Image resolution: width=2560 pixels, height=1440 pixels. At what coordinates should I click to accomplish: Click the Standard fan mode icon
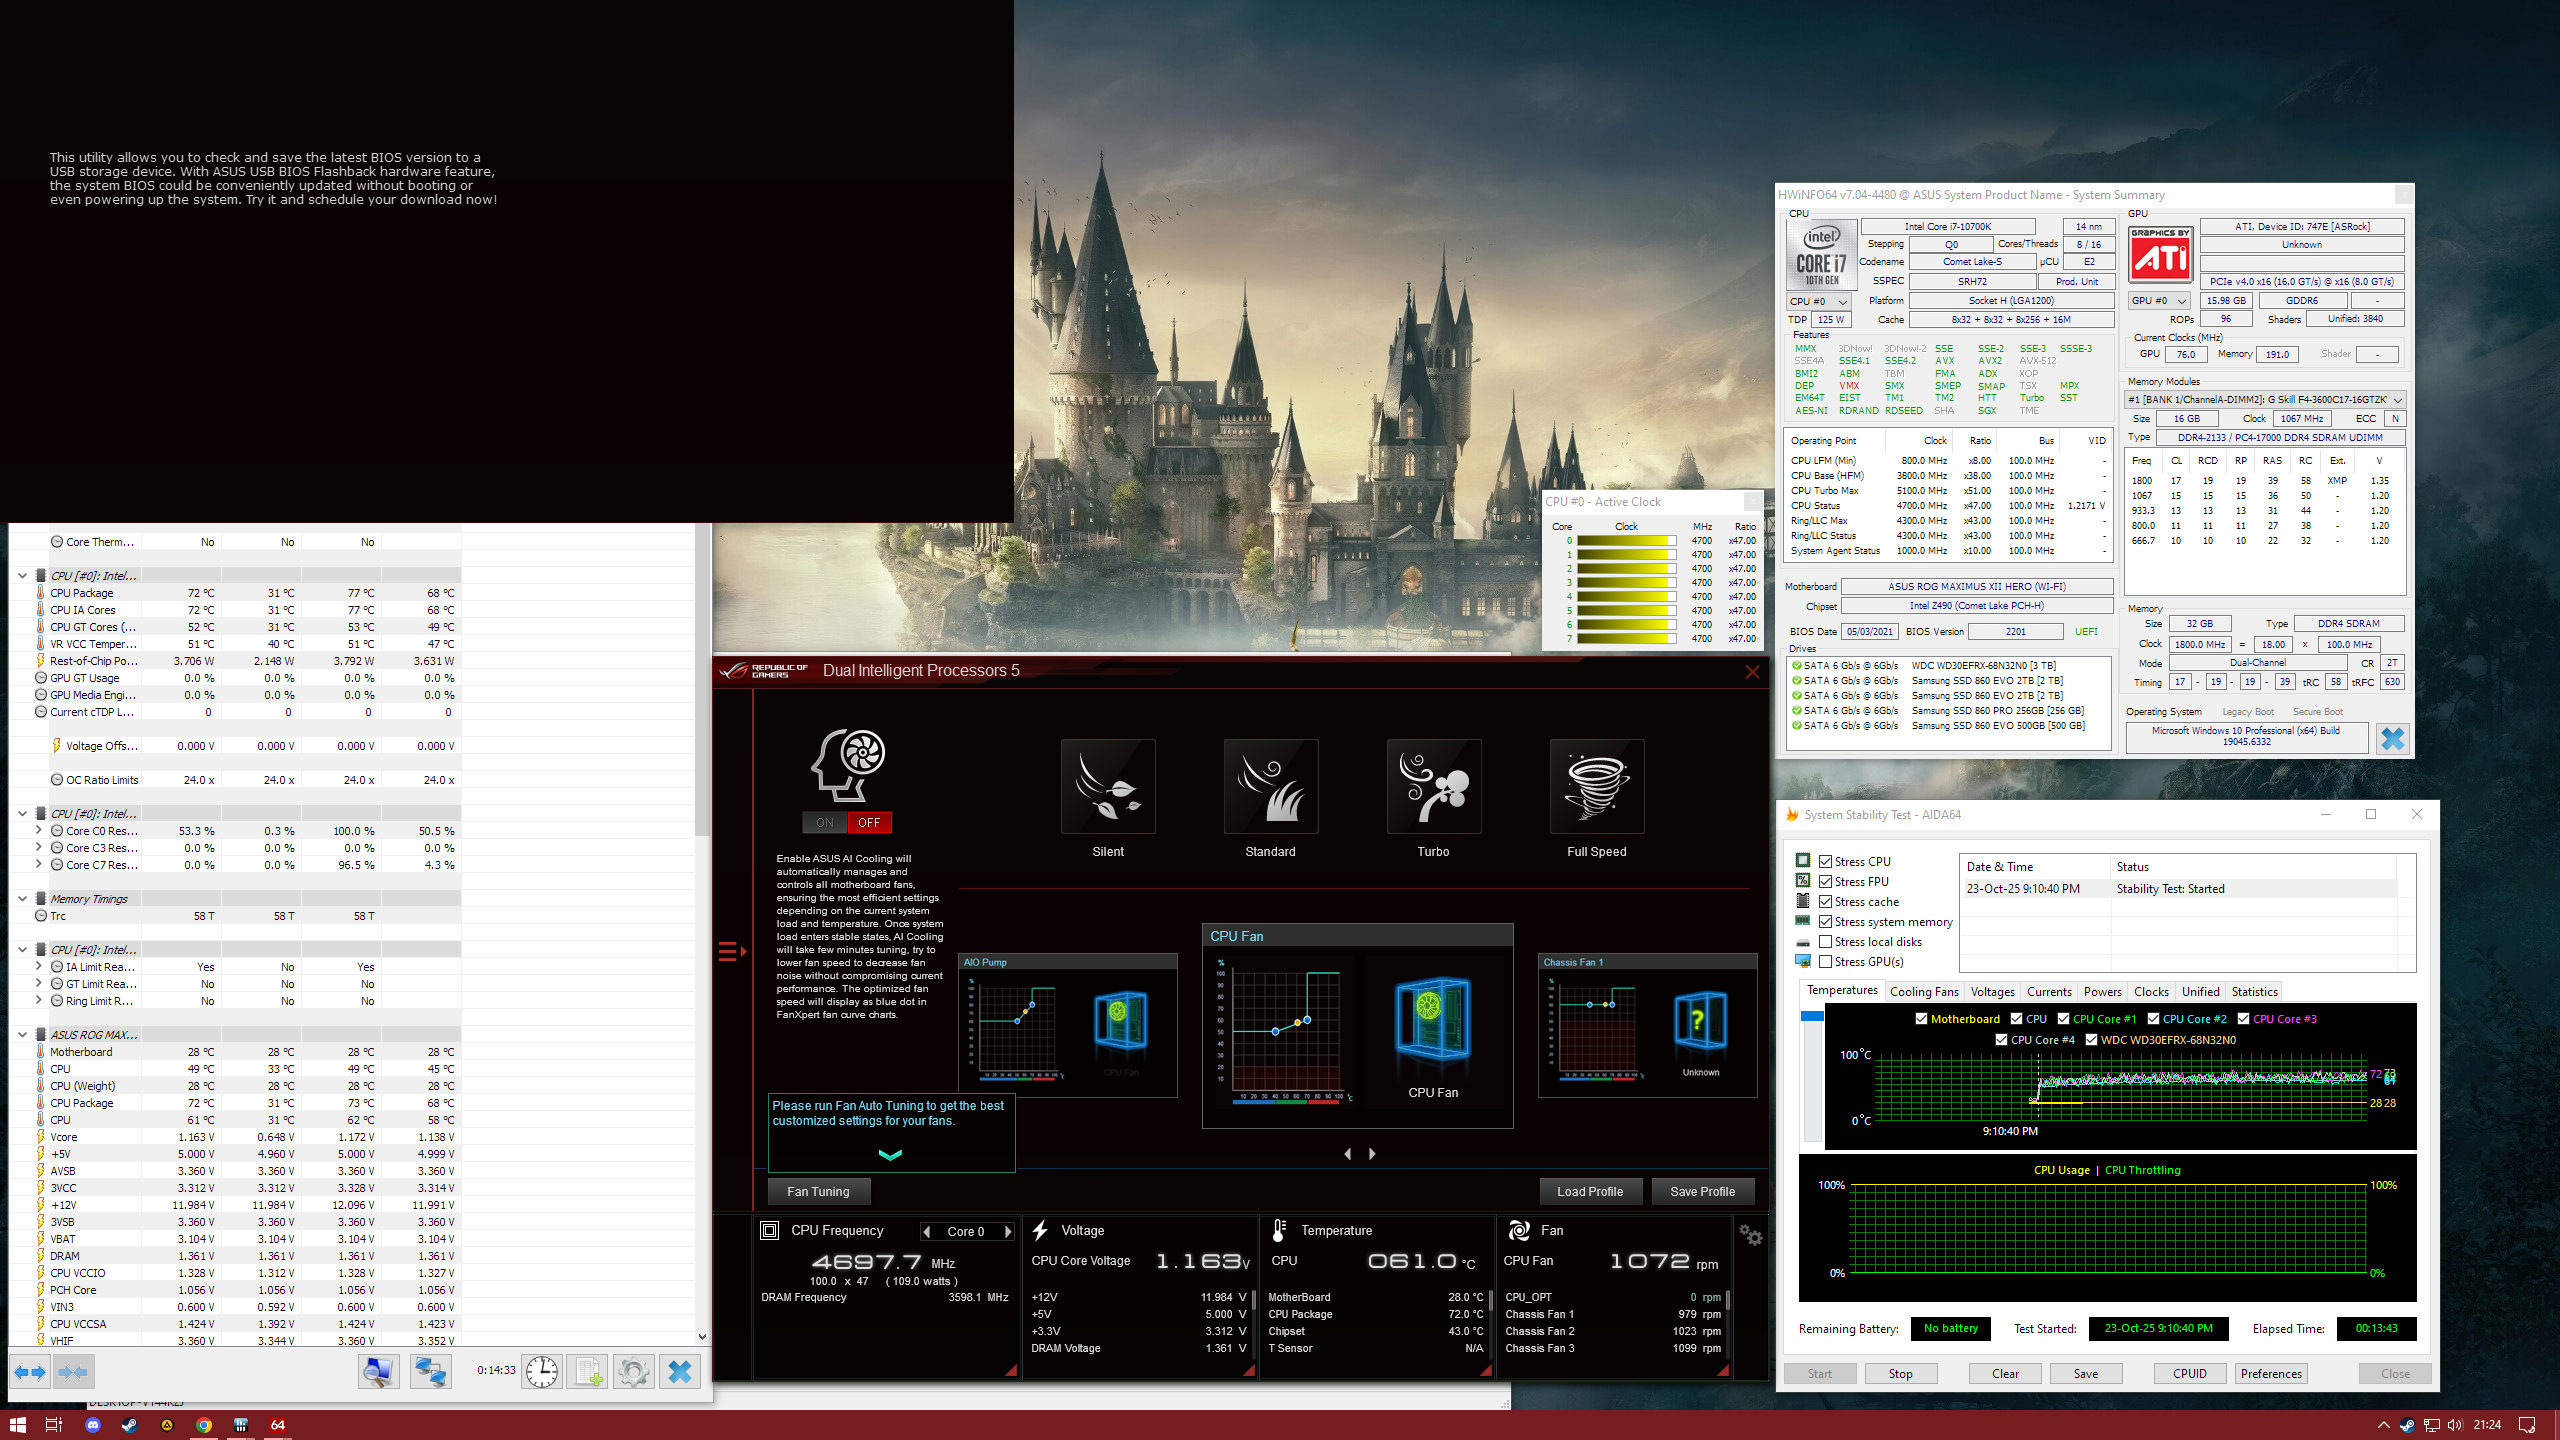coord(1270,786)
